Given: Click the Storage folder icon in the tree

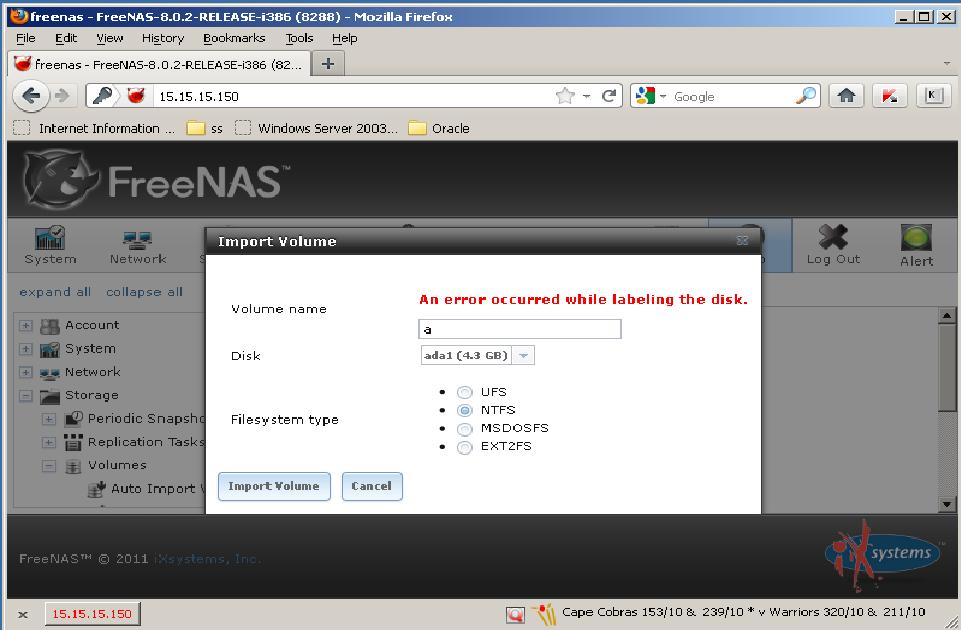Looking at the screenshot, I should [50, 396].
